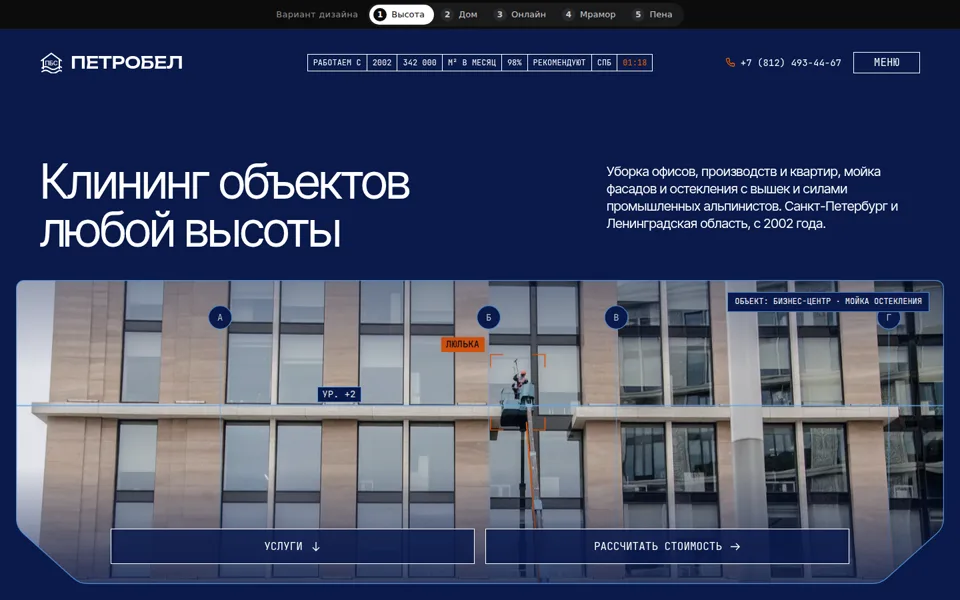Click the УСЛУГИ button
The image size is (960, 600).
pos(293,546)
